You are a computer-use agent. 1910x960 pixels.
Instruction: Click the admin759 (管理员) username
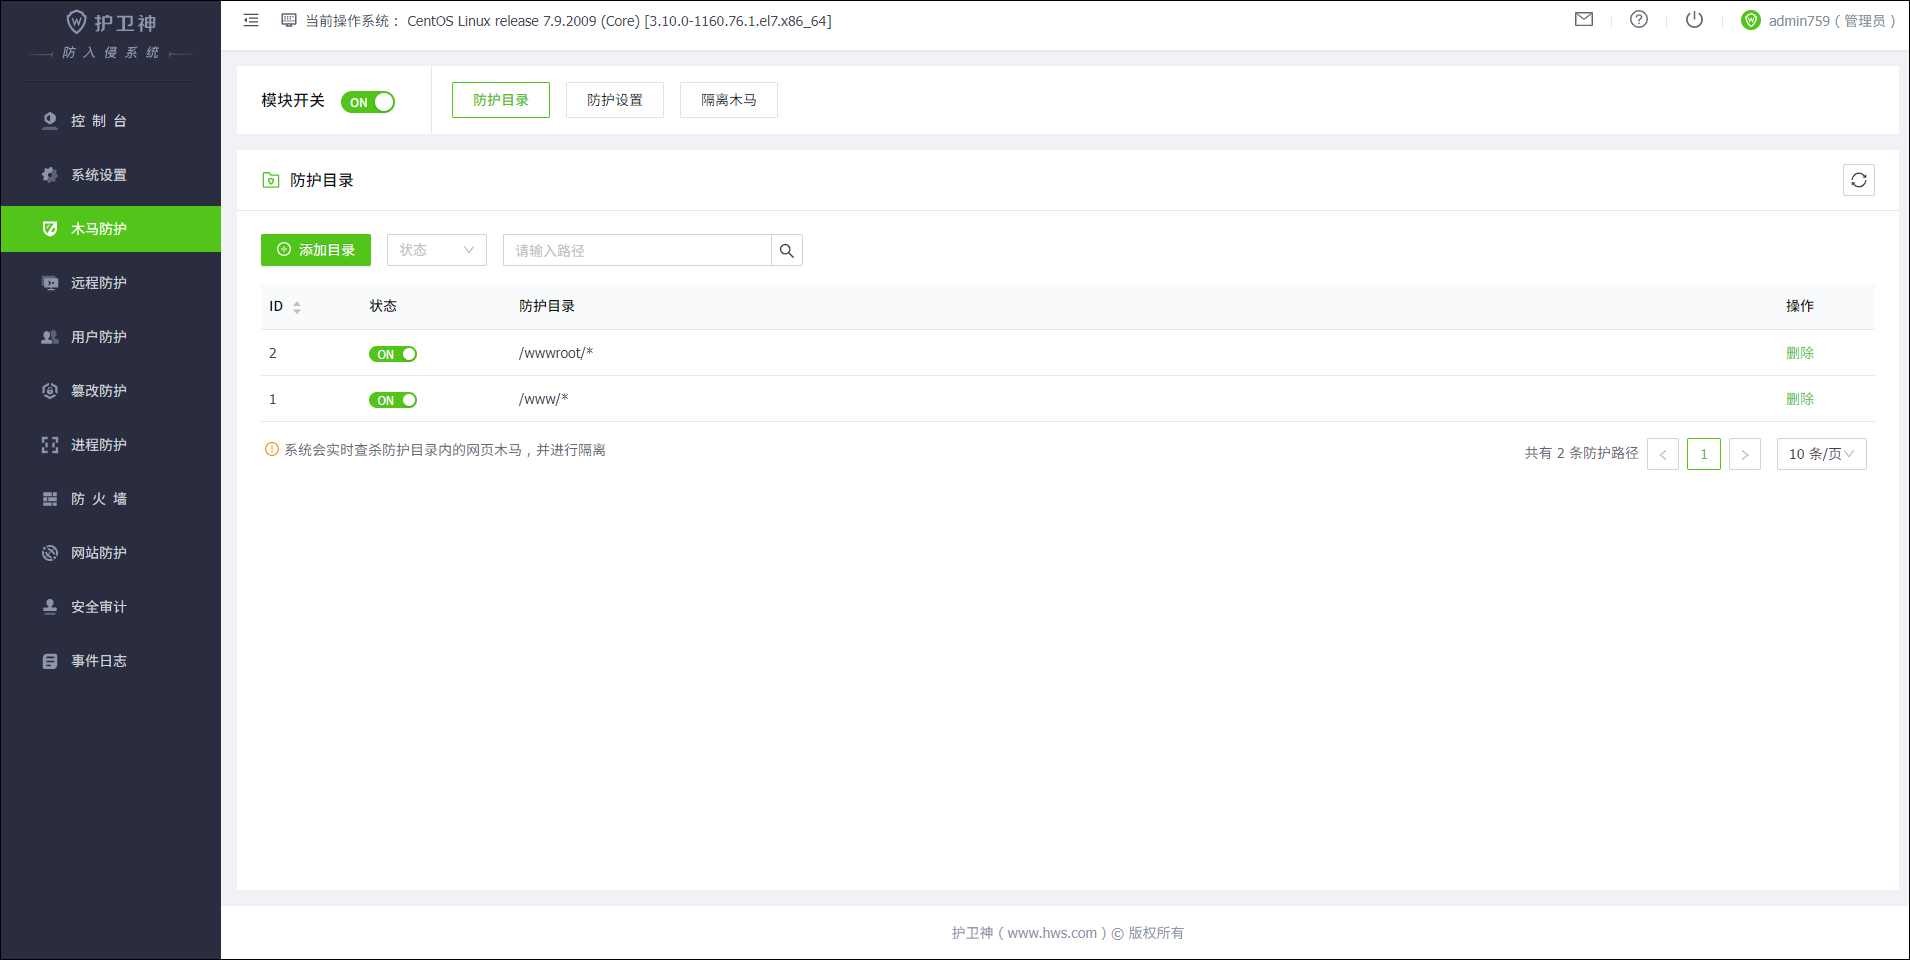pos(1832,20)
